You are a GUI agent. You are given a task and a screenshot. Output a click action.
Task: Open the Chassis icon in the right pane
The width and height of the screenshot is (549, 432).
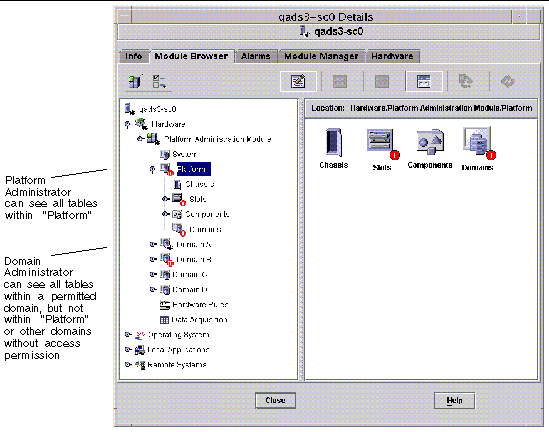333,142
